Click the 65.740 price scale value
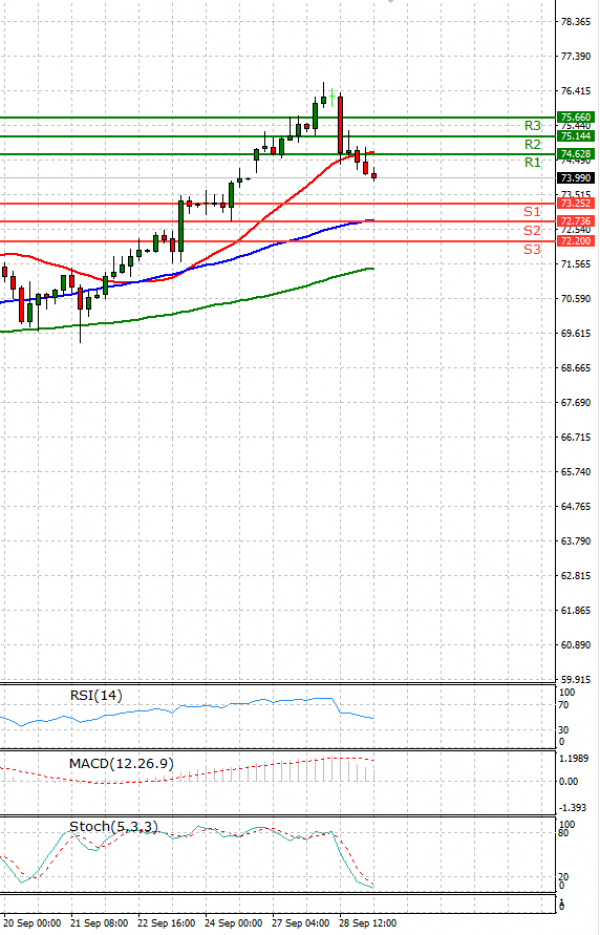The height and width of the screenshot is (935, 600). pos(576,472)
